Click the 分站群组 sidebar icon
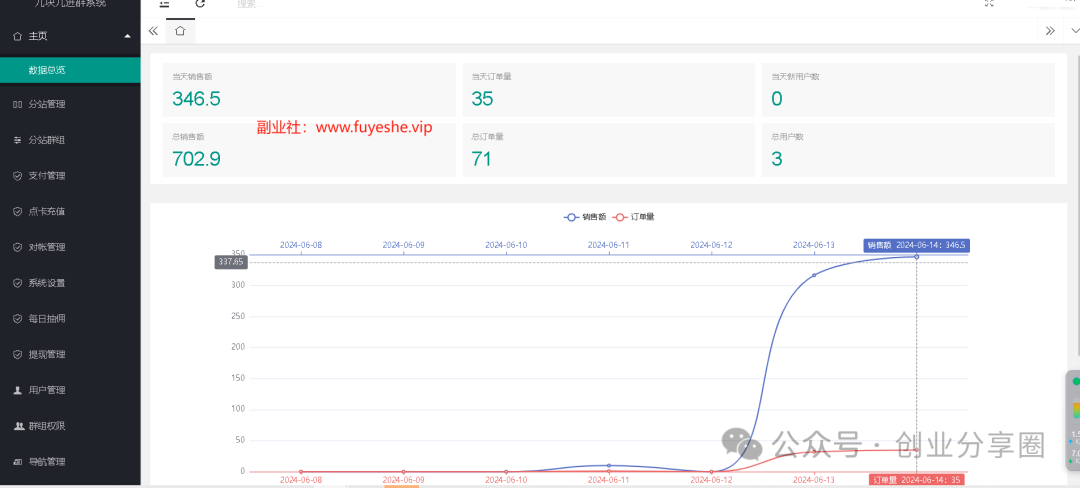 (17, 140)
